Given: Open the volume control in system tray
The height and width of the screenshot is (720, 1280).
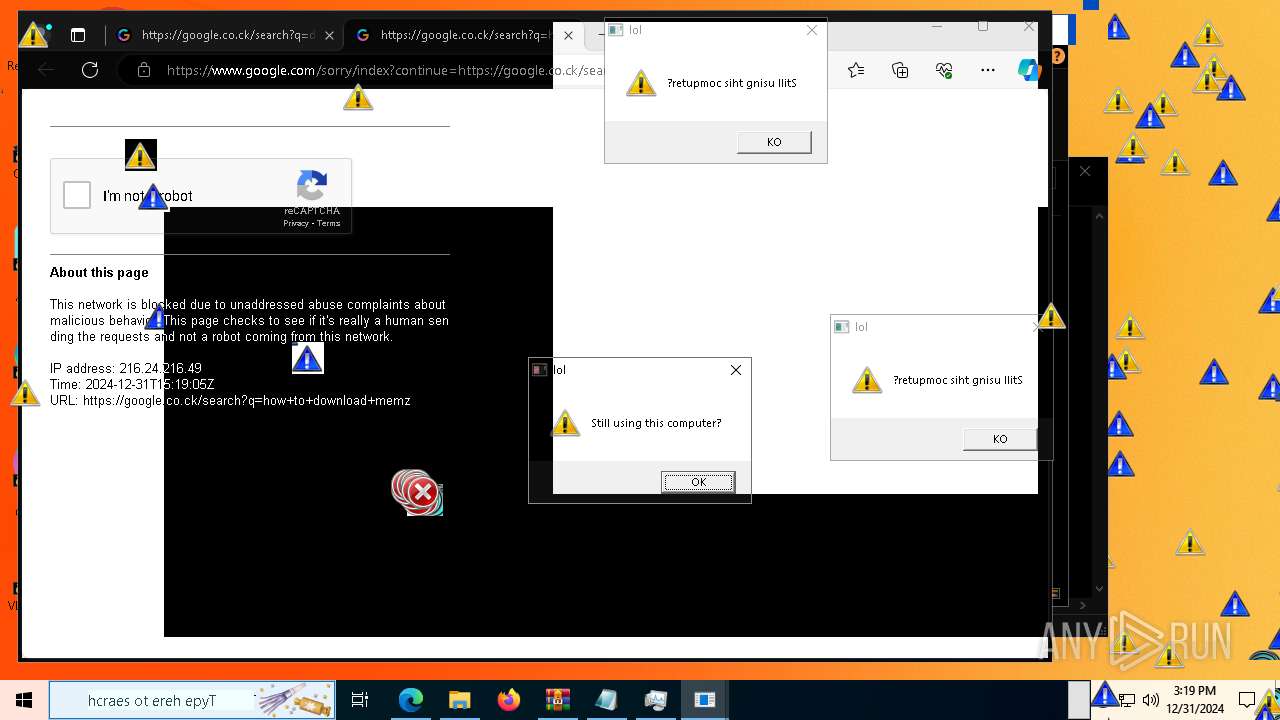Looking at the screenshot, I should click(x=1150, y=700).
